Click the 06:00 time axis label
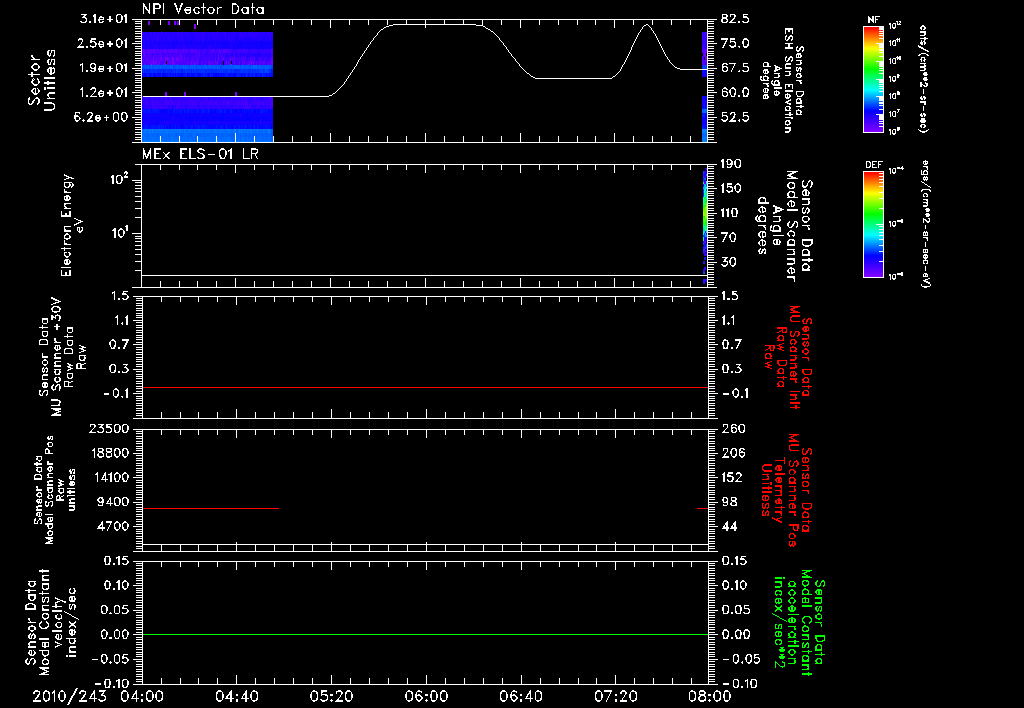The width and height of the screenshot is (1024, 708). tap(426, 696)
